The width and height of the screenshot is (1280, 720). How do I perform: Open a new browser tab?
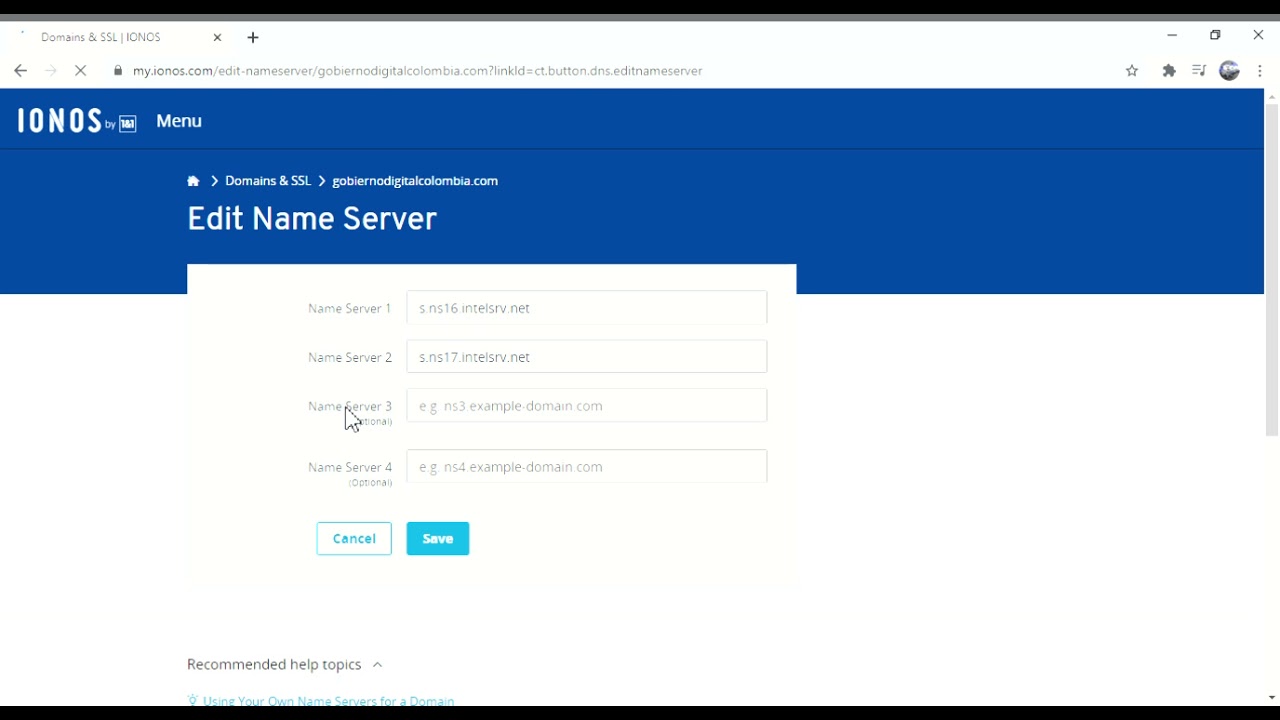click(253, 38)
